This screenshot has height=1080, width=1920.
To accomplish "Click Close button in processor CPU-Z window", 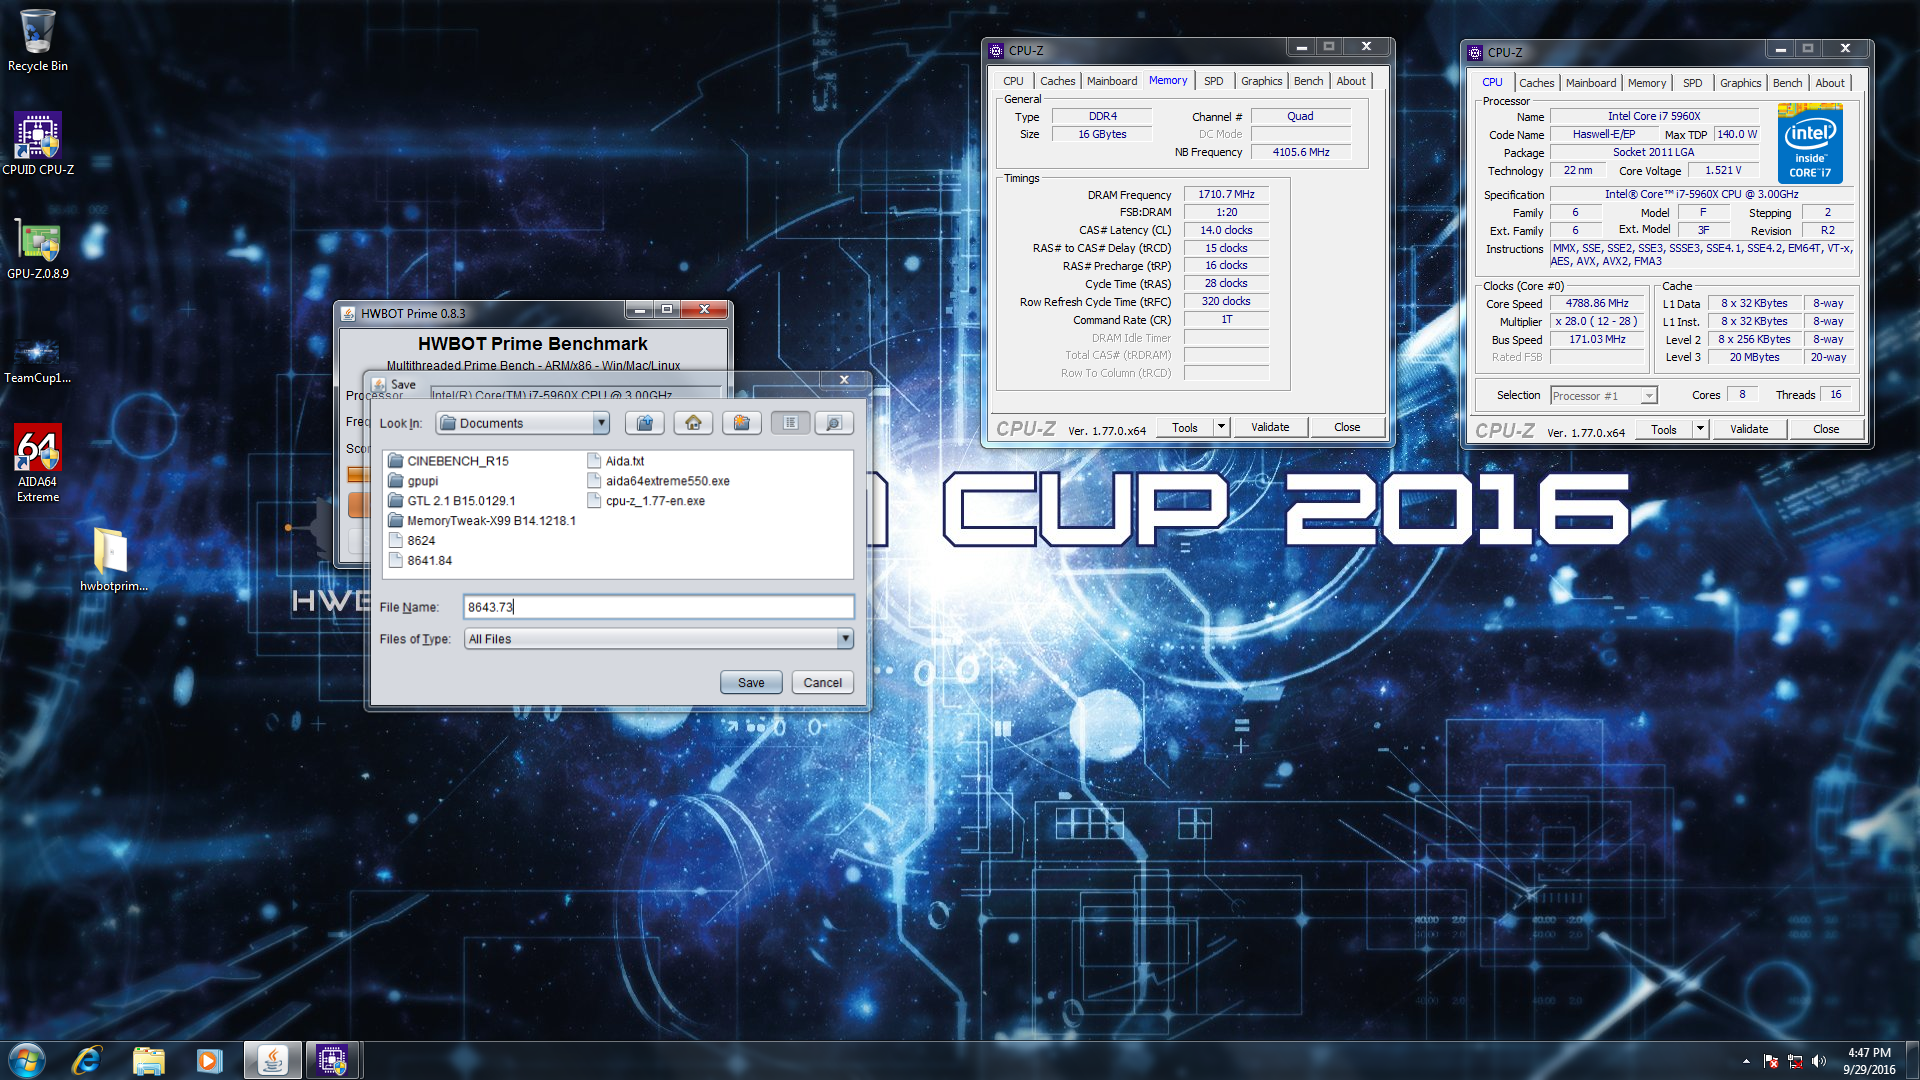I will tap(1826, 429).
